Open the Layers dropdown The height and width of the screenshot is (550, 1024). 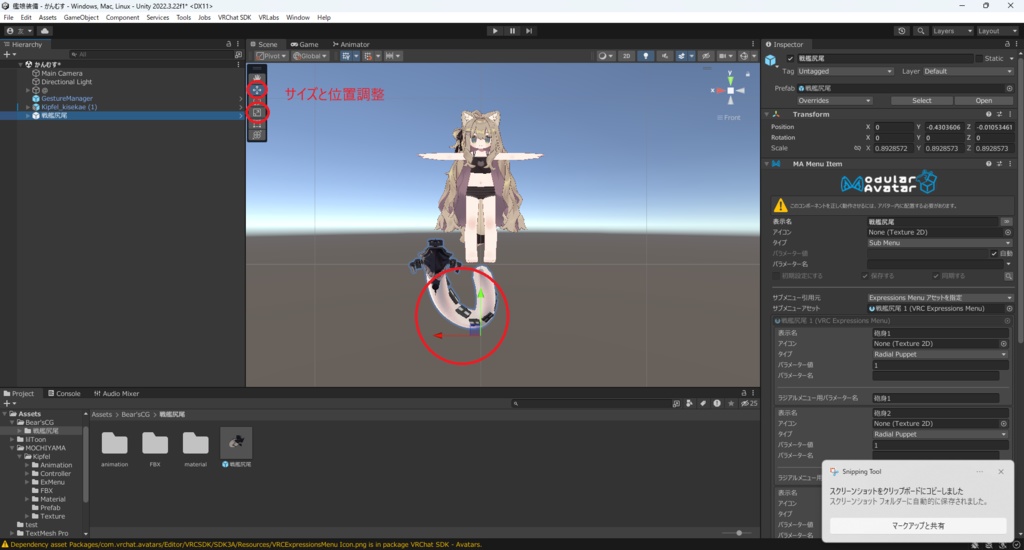pos(952,31)
